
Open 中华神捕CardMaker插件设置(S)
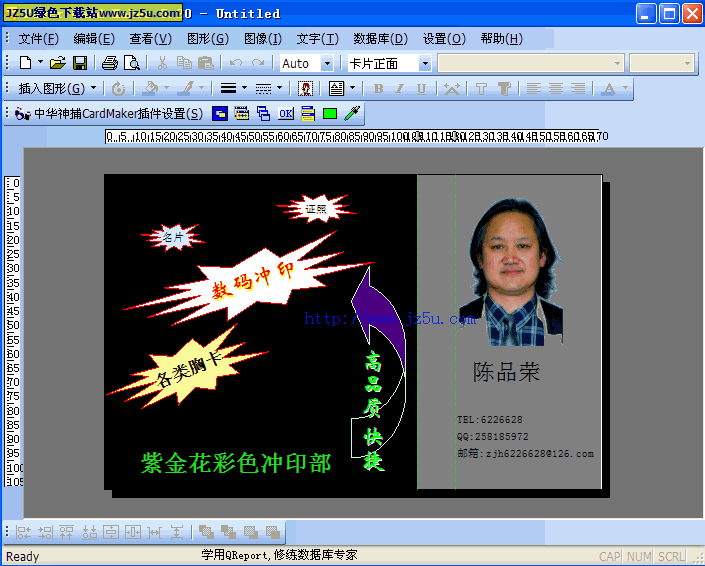[108, 114]
